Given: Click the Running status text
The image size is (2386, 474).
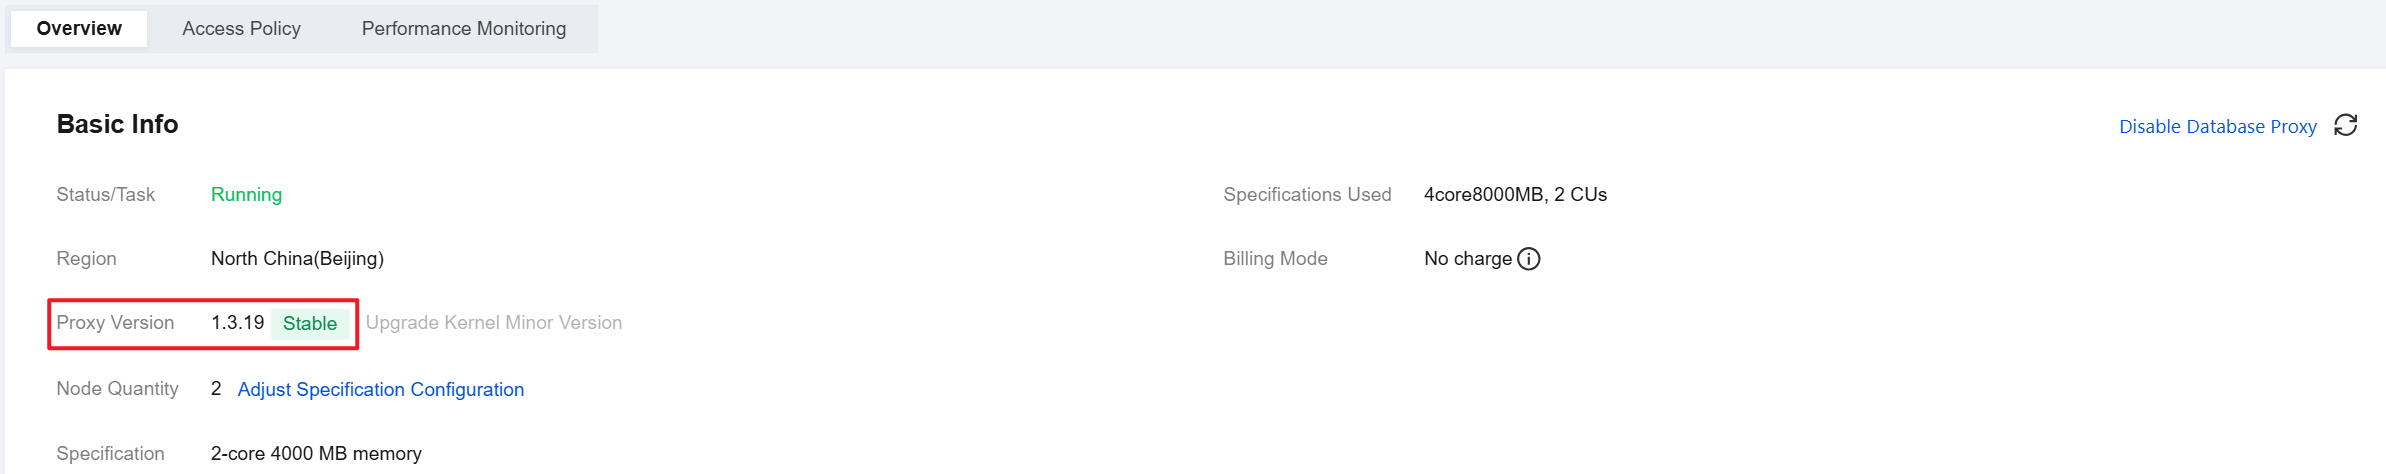Looking at the screenshot, I should pyautogui.click(x=246, y=195).
